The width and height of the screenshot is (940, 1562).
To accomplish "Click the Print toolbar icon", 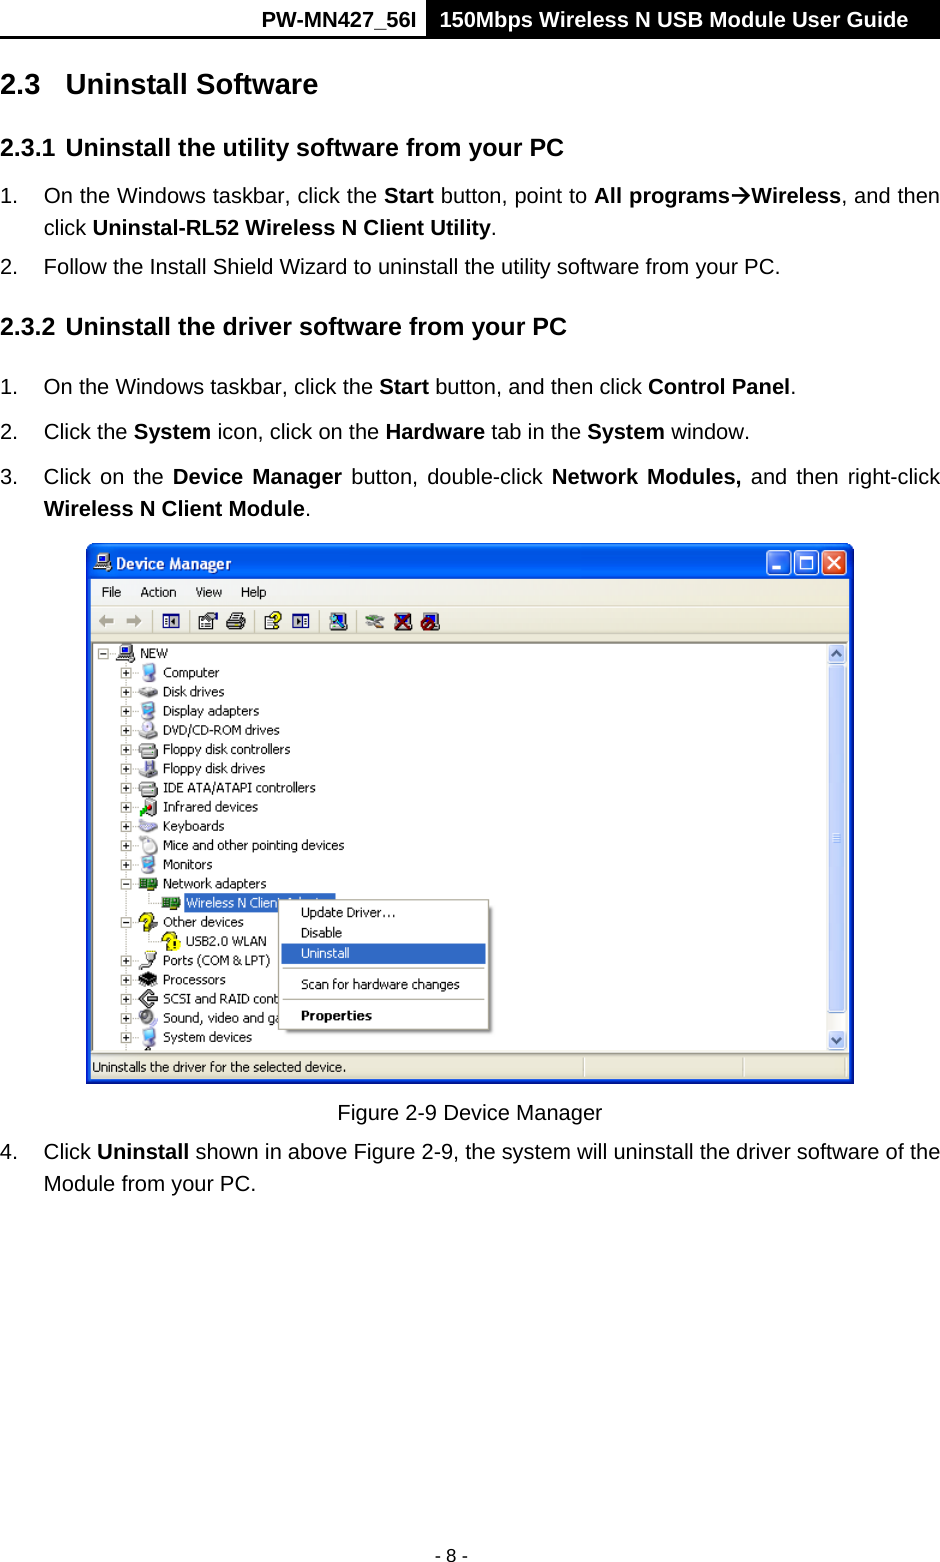I will [x=236, y=621].
